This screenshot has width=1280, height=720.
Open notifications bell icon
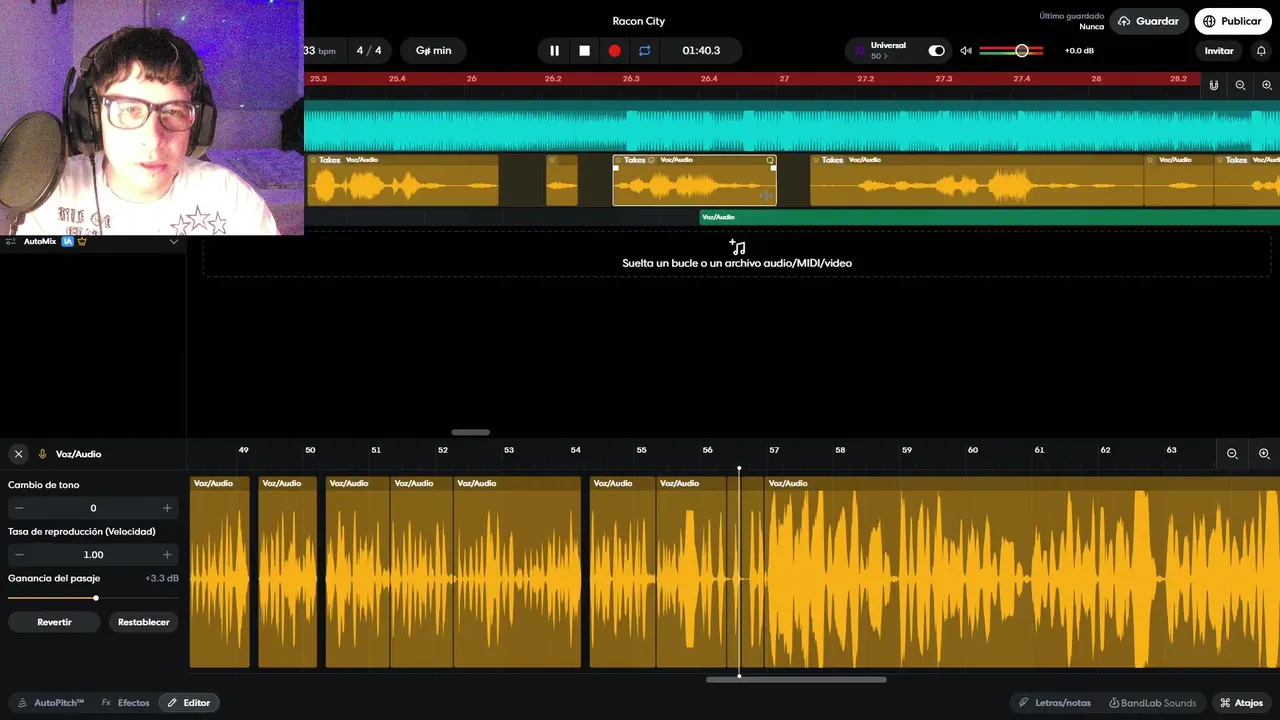tap(1261, 51)
